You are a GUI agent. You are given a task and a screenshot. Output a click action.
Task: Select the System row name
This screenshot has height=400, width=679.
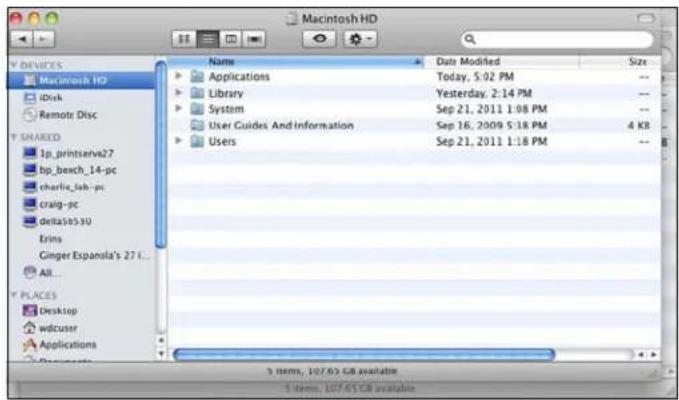point(226,109)
